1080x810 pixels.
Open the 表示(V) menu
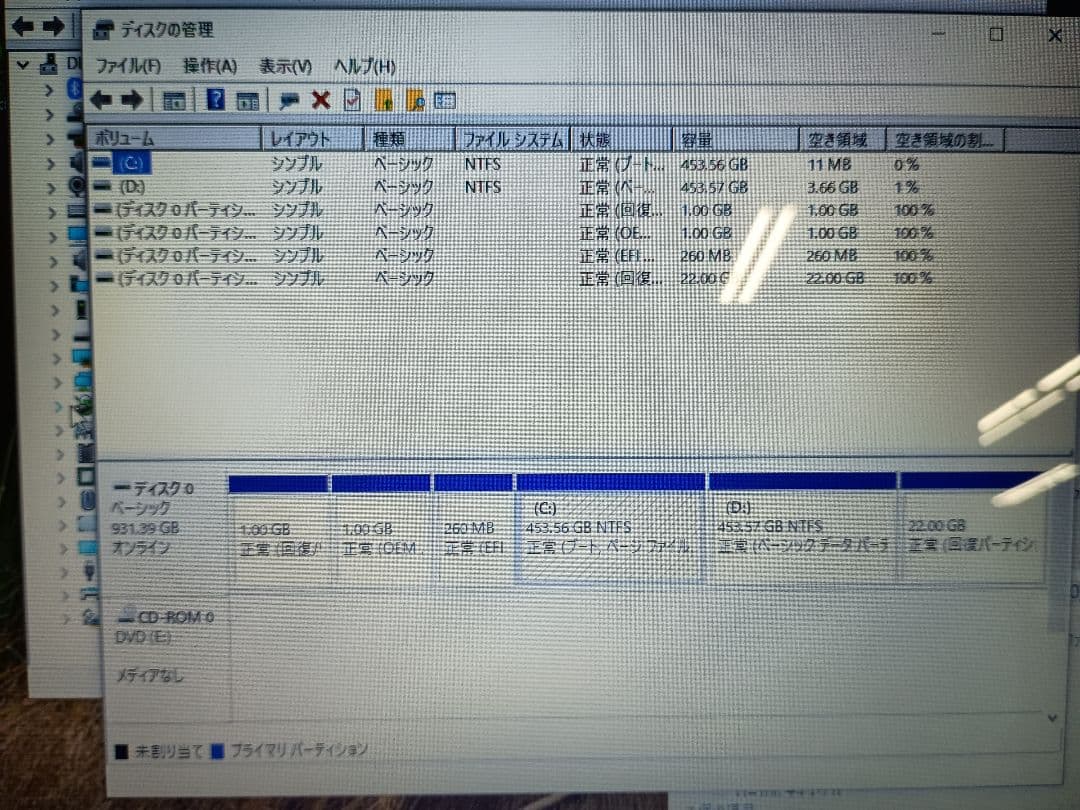(x=283, y=66)
